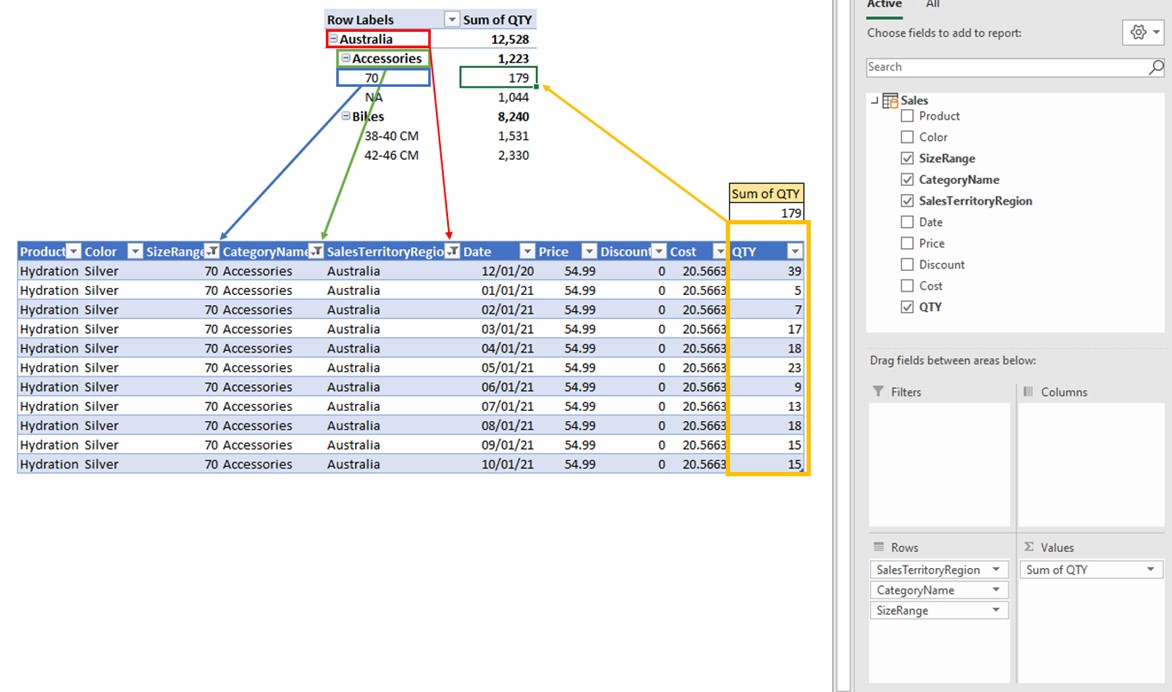This screenshot has width=1172, height=692.
Task: Open the Date column header dropdown
Action: (x=527, y=251)
